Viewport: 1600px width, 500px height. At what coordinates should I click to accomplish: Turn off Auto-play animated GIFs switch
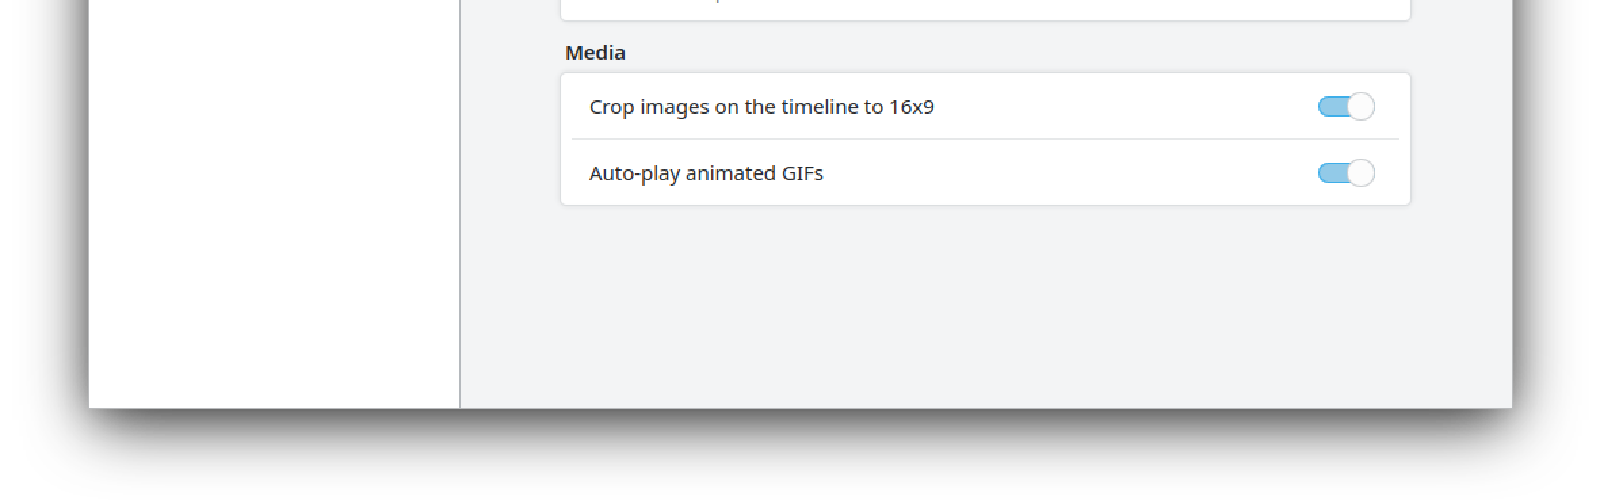pyautogui.click(x=1346, y=173)
